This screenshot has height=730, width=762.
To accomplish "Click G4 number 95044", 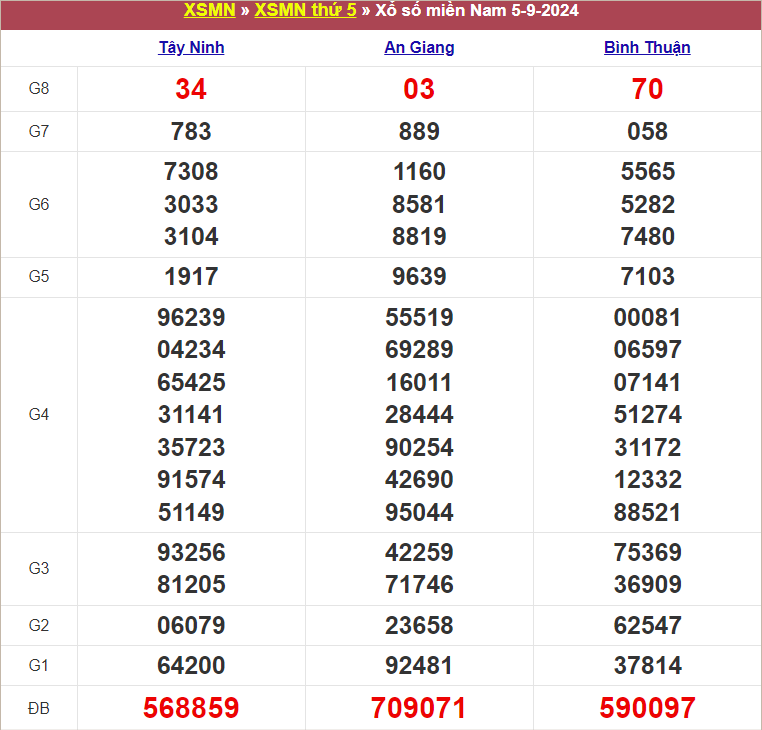I will pyautogui.click(x=419, y=512).
